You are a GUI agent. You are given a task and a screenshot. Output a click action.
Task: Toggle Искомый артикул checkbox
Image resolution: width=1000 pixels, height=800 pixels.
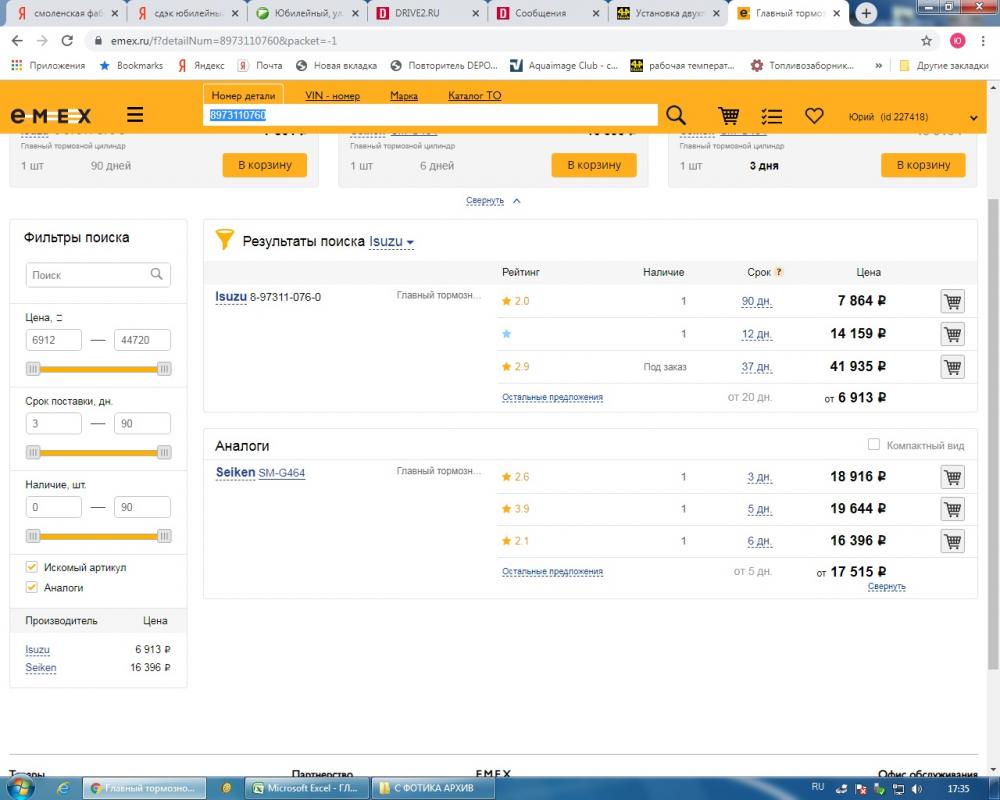[31, 567]
